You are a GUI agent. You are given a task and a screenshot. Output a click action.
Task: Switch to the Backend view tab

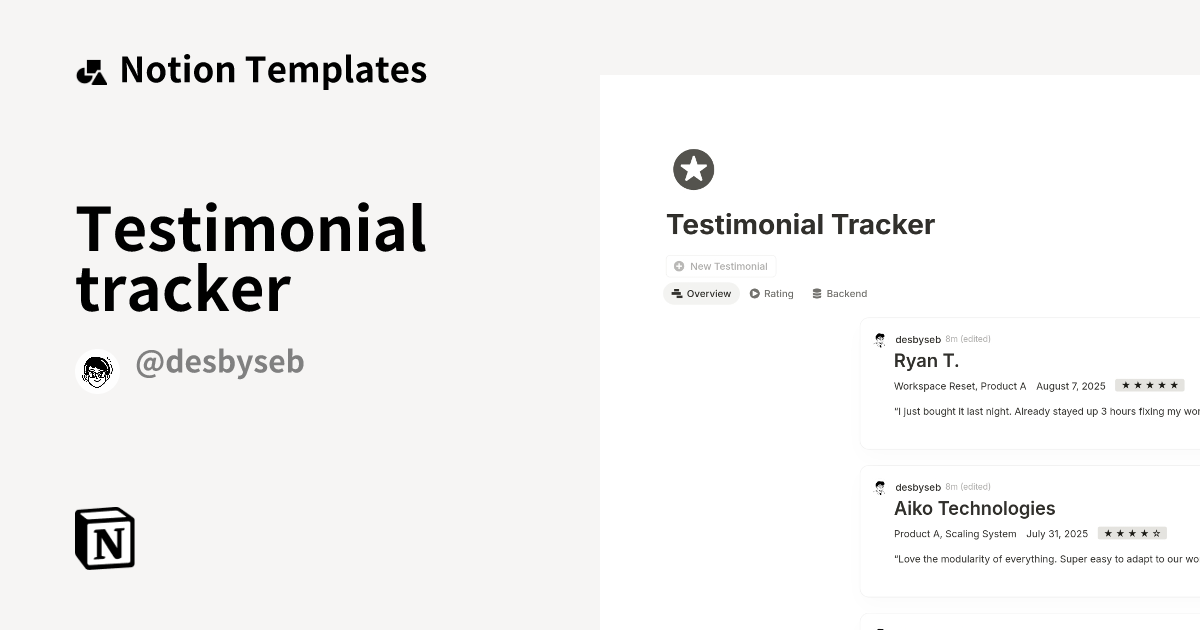[840, 293]
